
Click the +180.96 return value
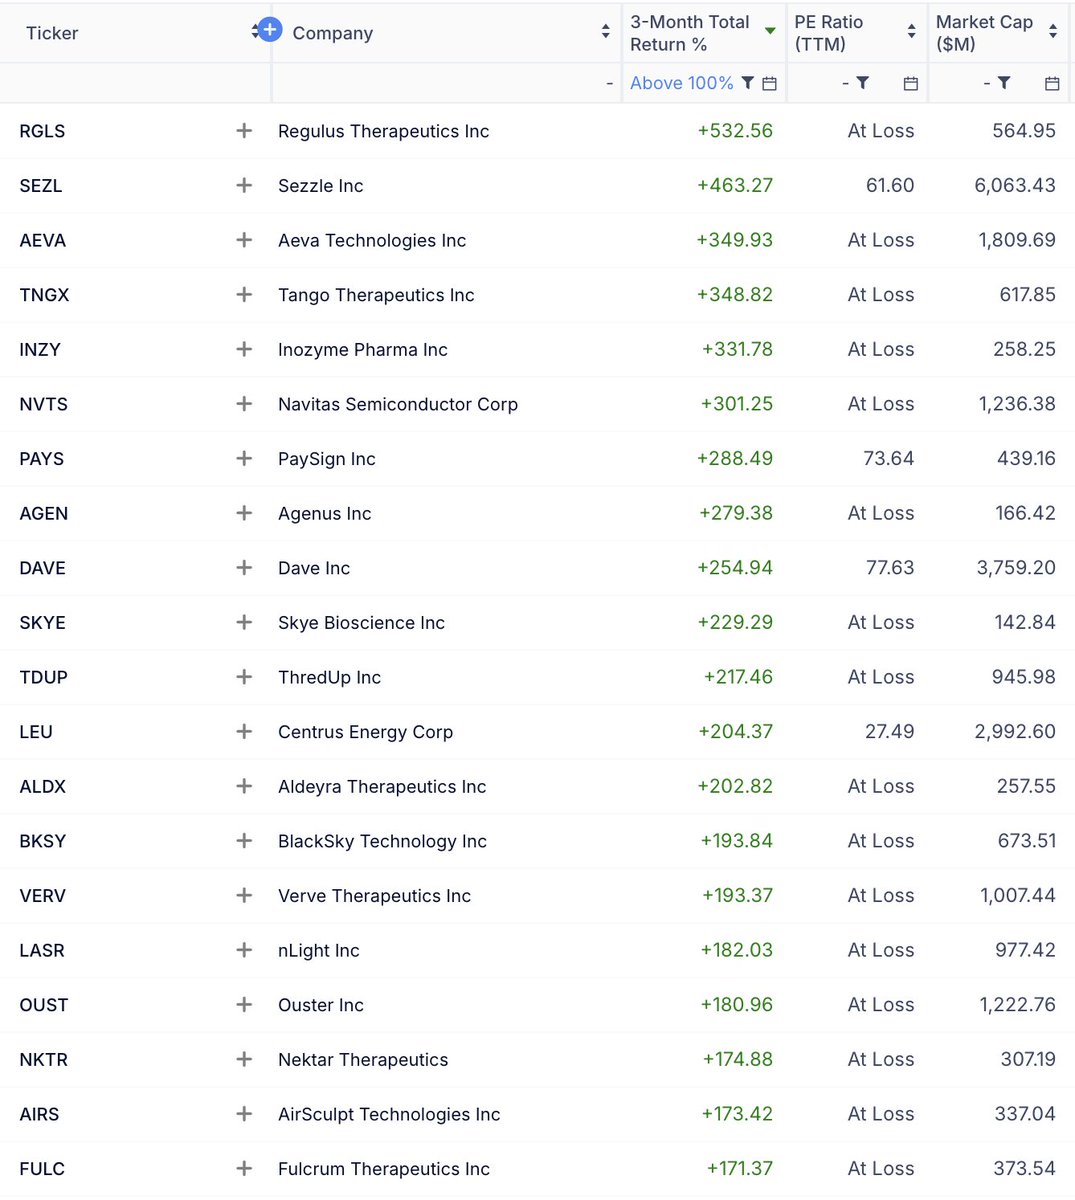click(x=736, y=1004)
